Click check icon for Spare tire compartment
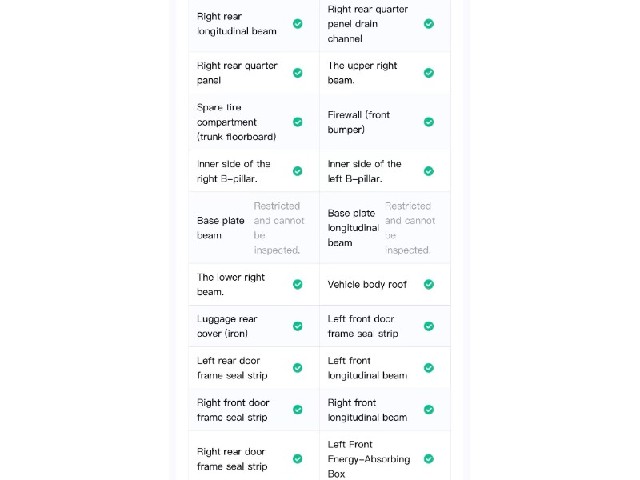This screenshot has width=640, height=480. click(298, 122)
